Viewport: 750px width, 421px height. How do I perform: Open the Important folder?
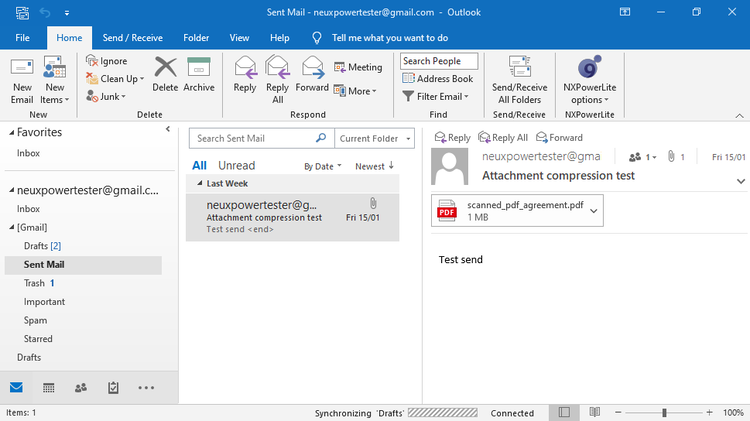[44, 302]
